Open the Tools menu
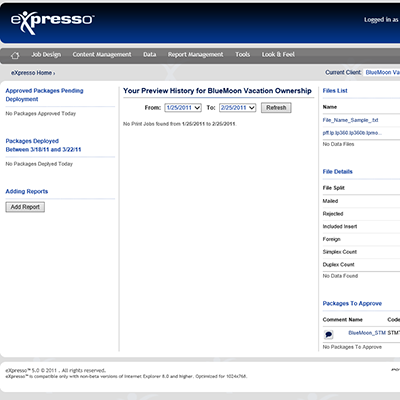This screenshot has width=400, height=400. (242, 54)
